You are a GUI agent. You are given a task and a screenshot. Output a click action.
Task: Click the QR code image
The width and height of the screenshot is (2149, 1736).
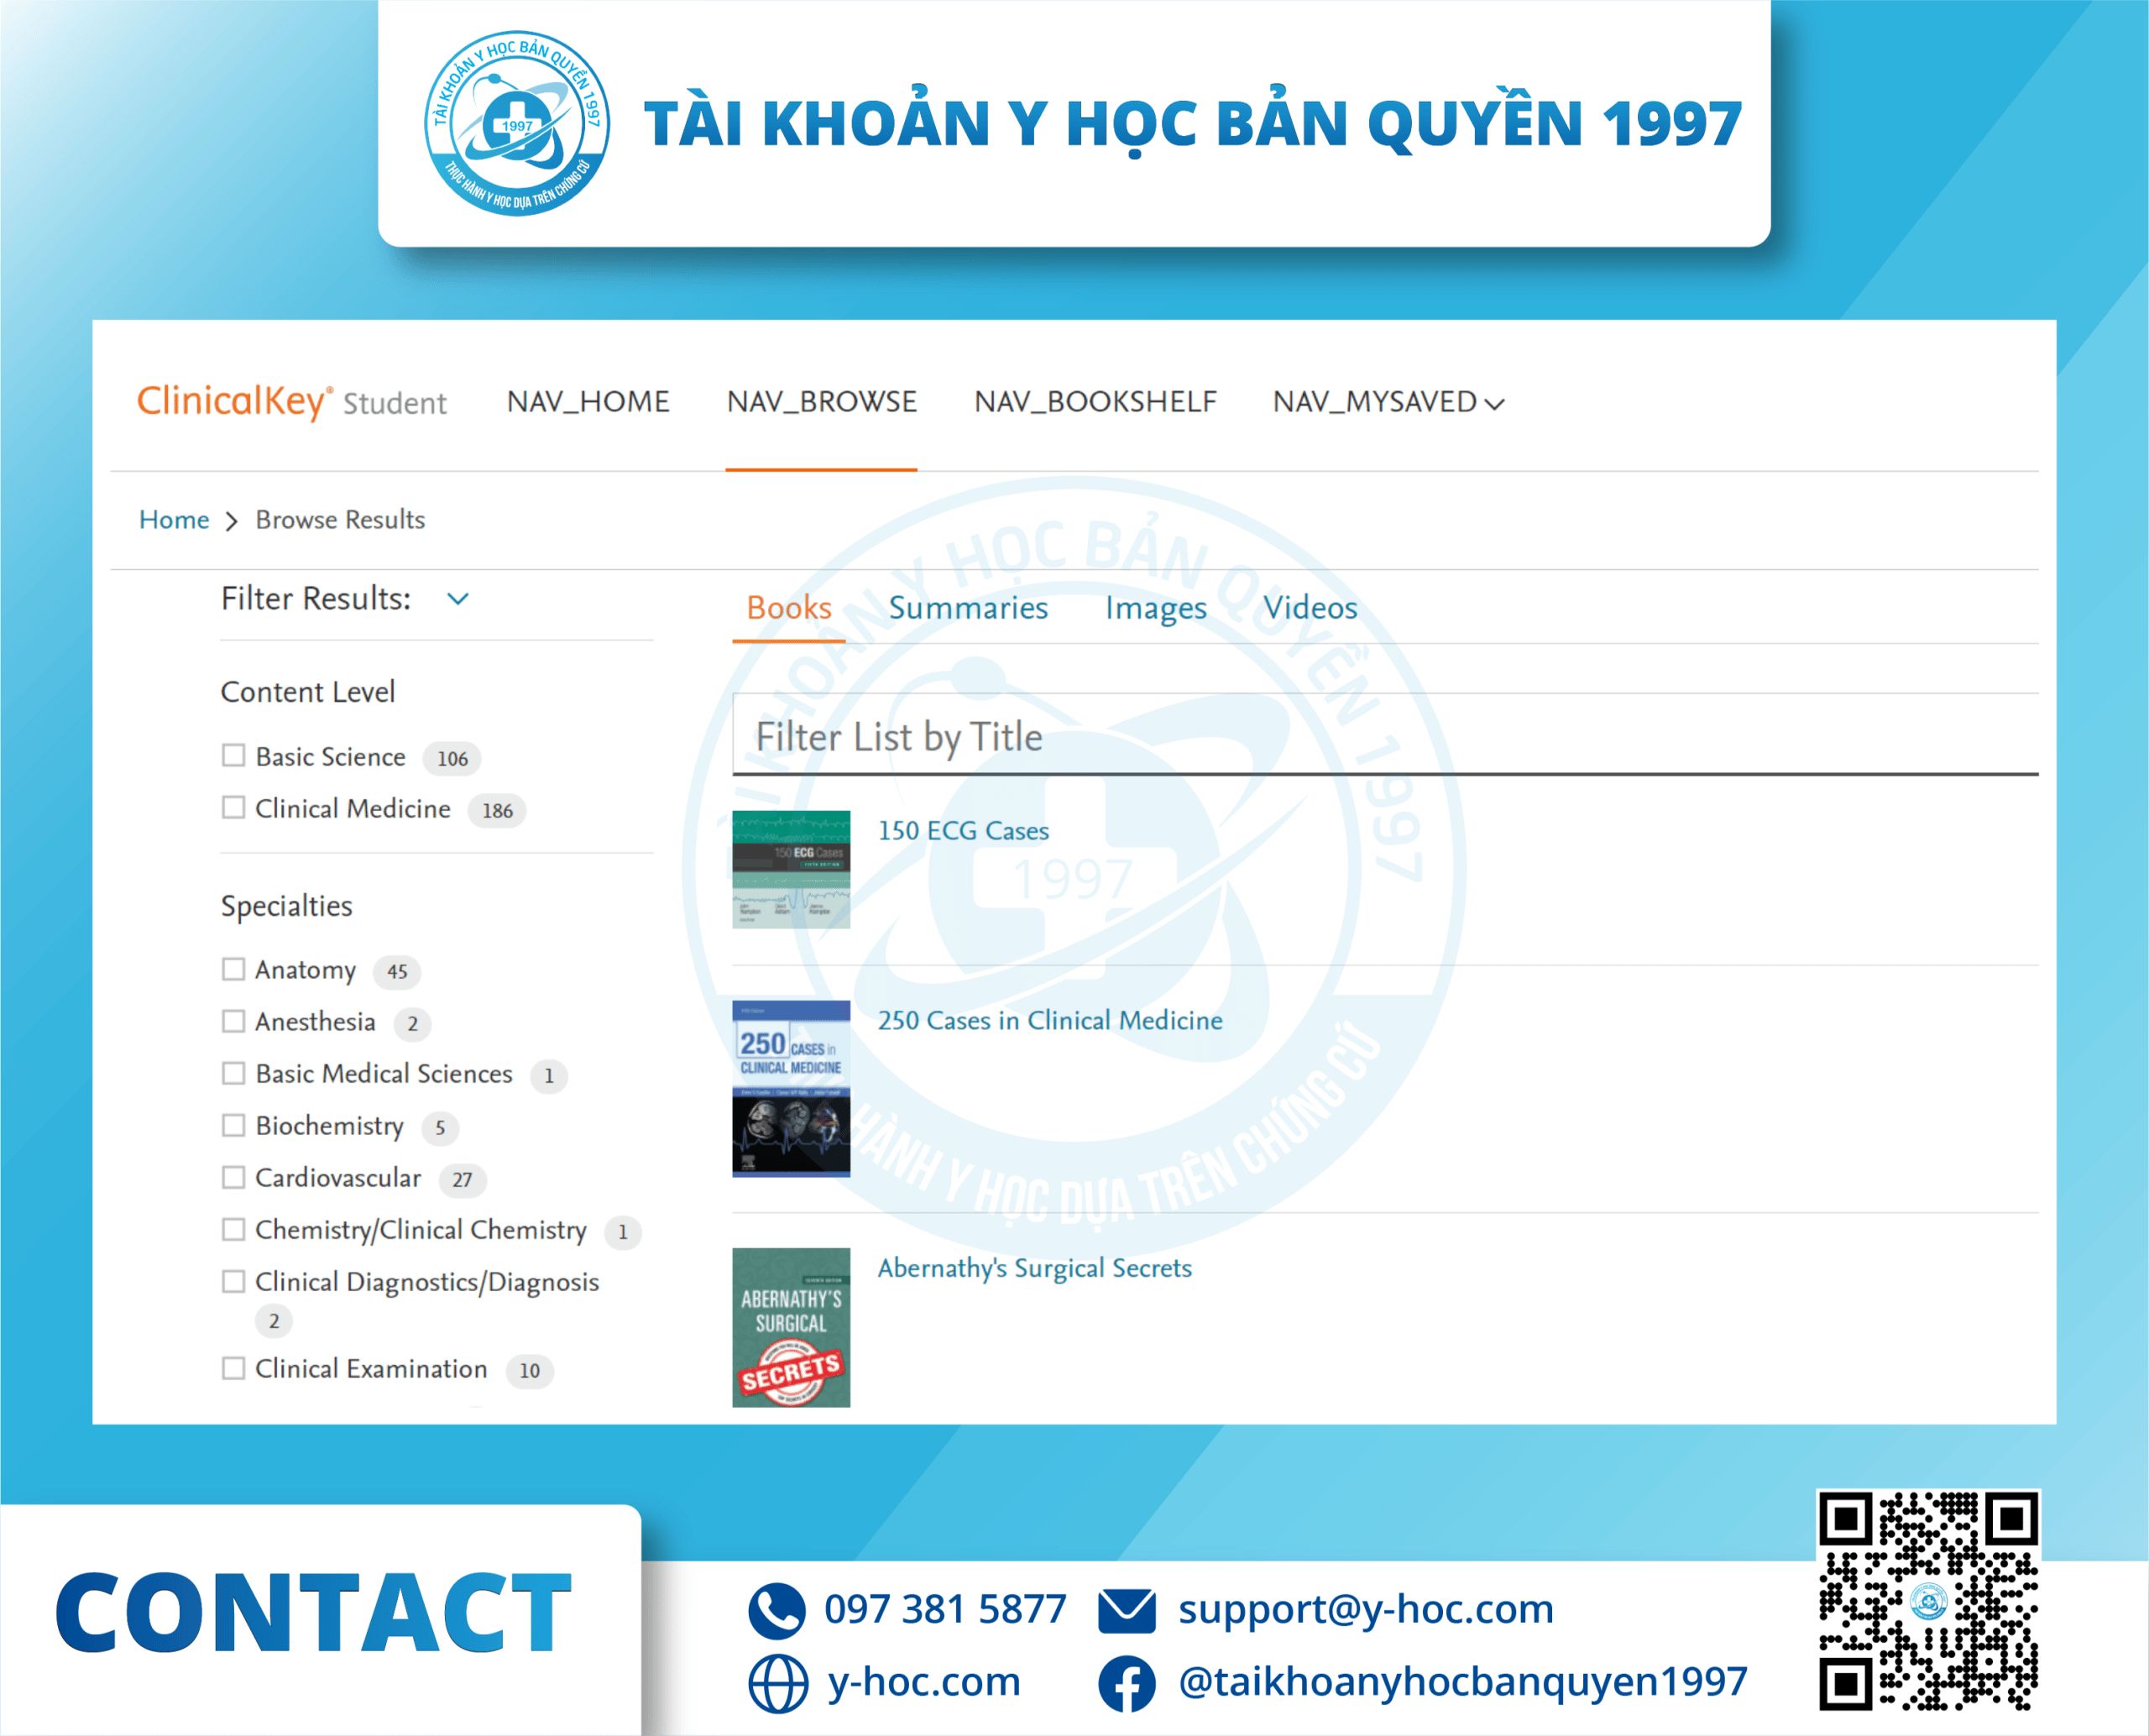coord(1927,1601)
